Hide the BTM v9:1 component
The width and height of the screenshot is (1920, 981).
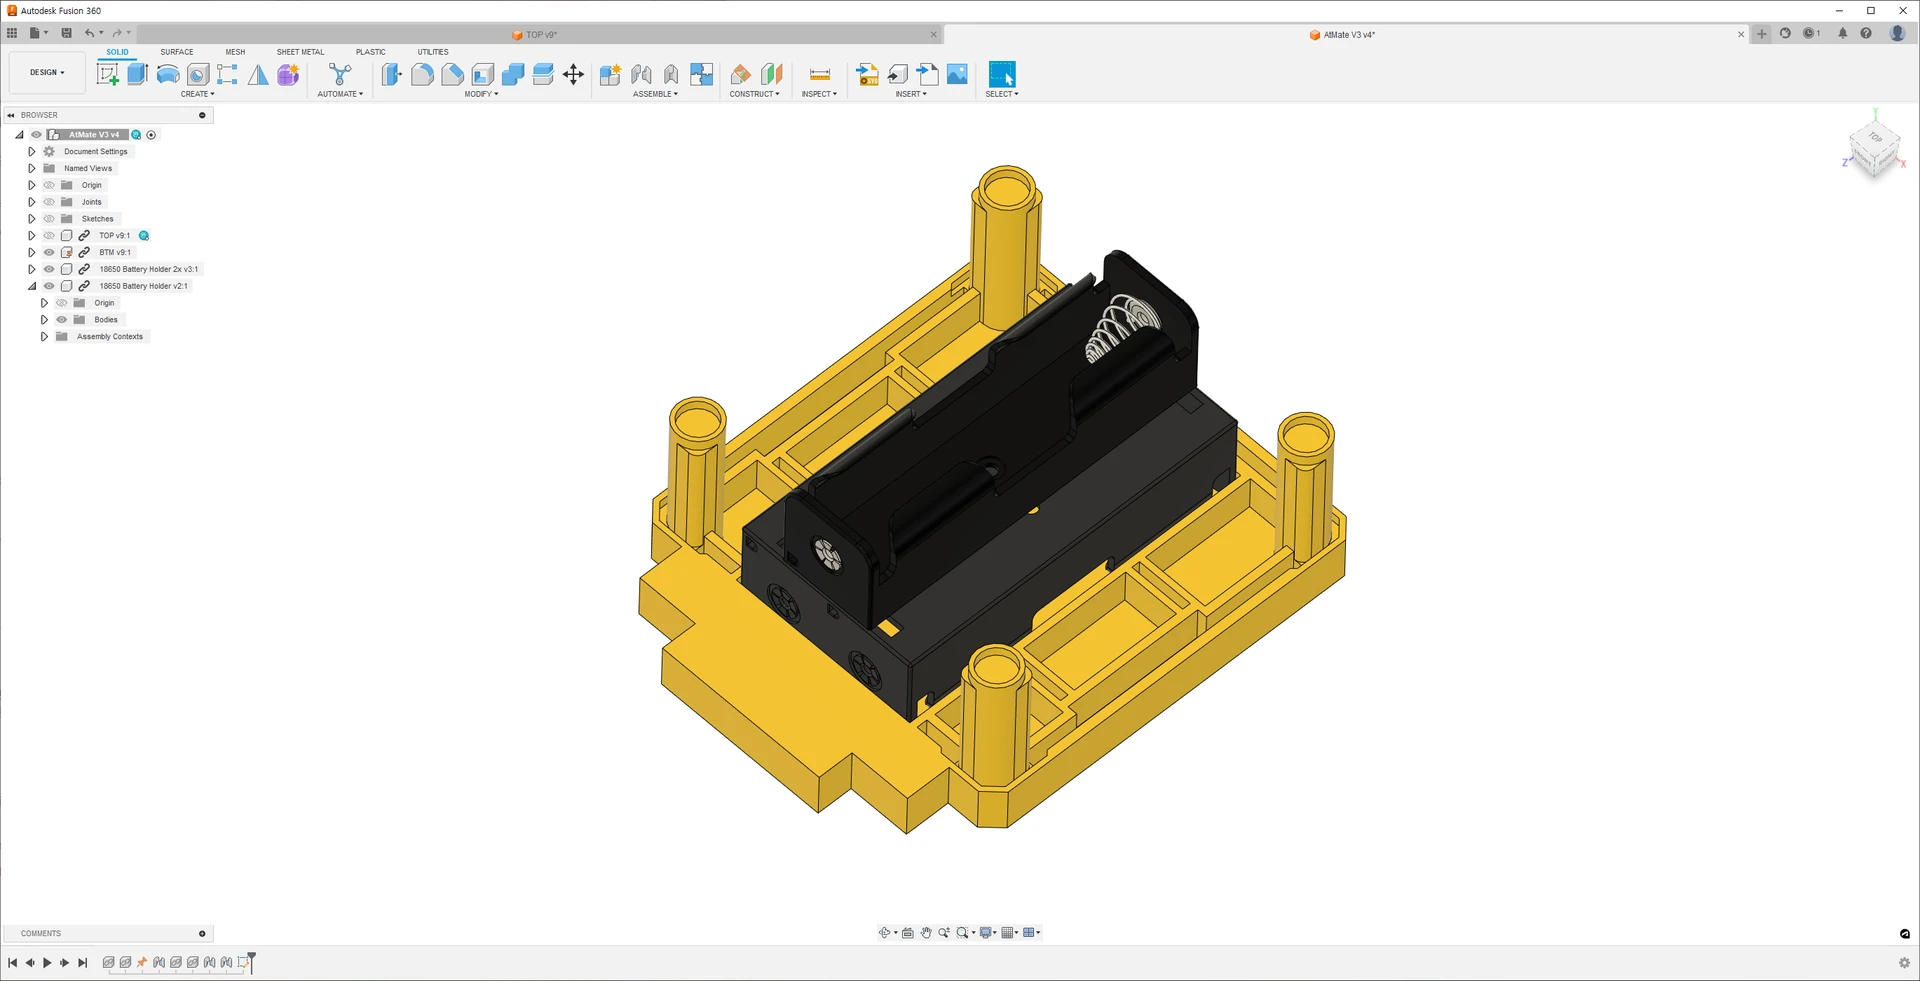[x=49, y=252]
